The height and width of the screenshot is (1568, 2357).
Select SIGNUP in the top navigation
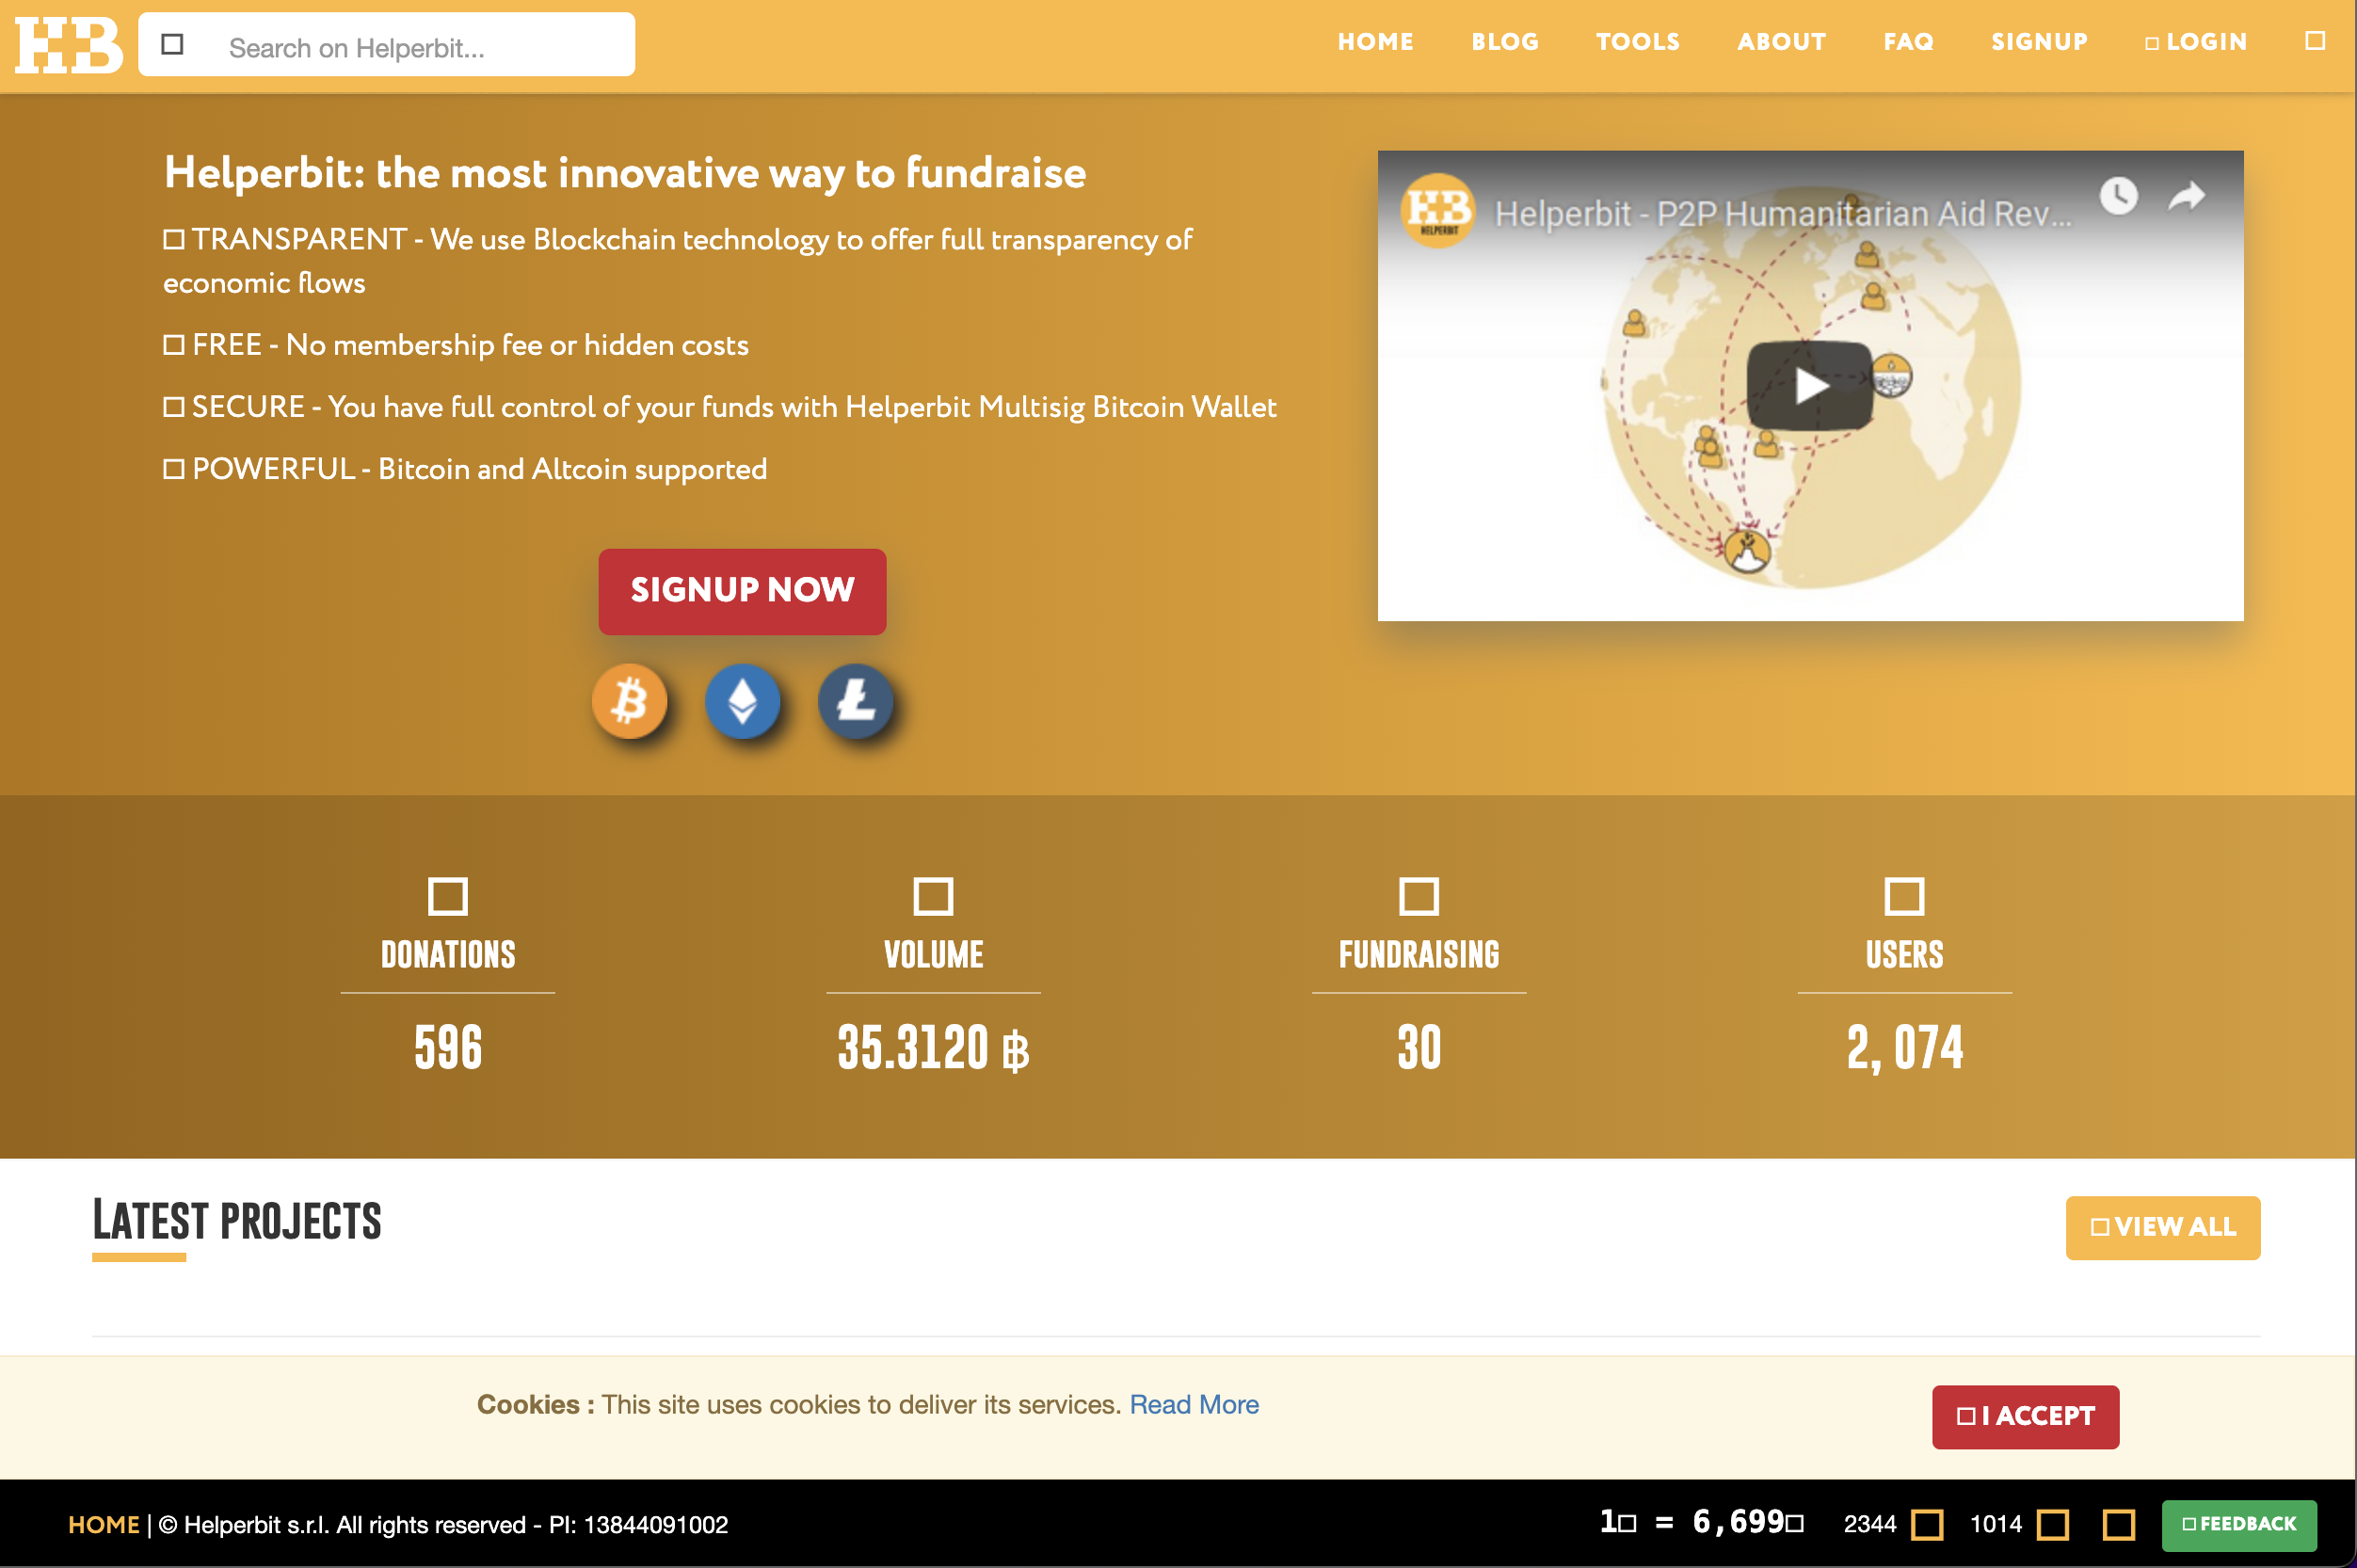(x=2039, y=42)
